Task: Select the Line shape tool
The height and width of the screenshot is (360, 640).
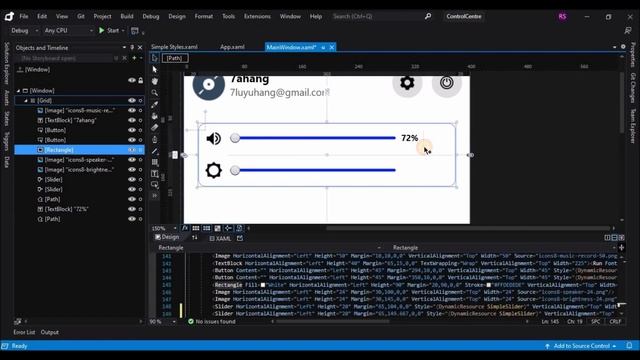Action: pos(155,151)
